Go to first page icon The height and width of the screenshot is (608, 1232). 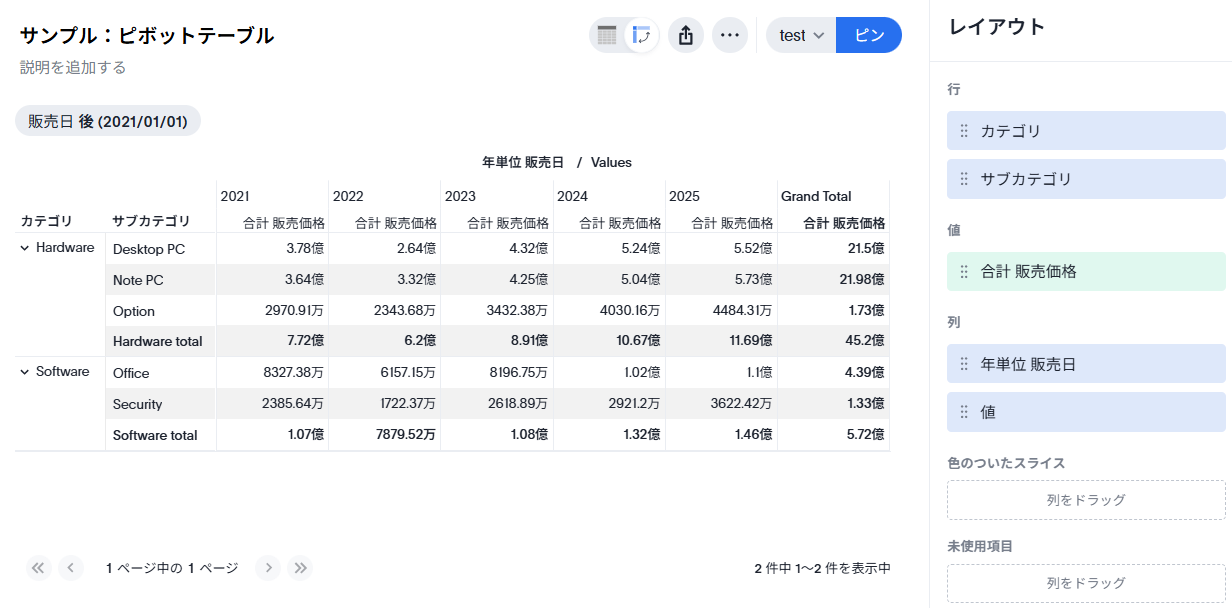(x=38, y=568)
